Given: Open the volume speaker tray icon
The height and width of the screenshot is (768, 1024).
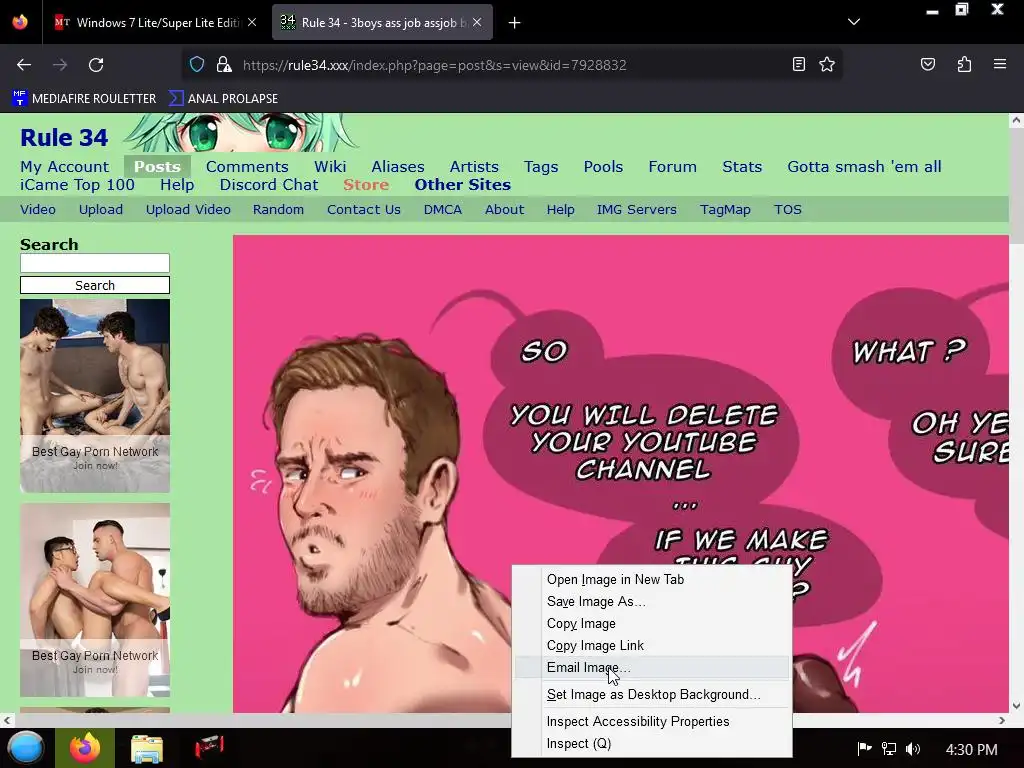Looking at the screenshot, I should (913, 748).
